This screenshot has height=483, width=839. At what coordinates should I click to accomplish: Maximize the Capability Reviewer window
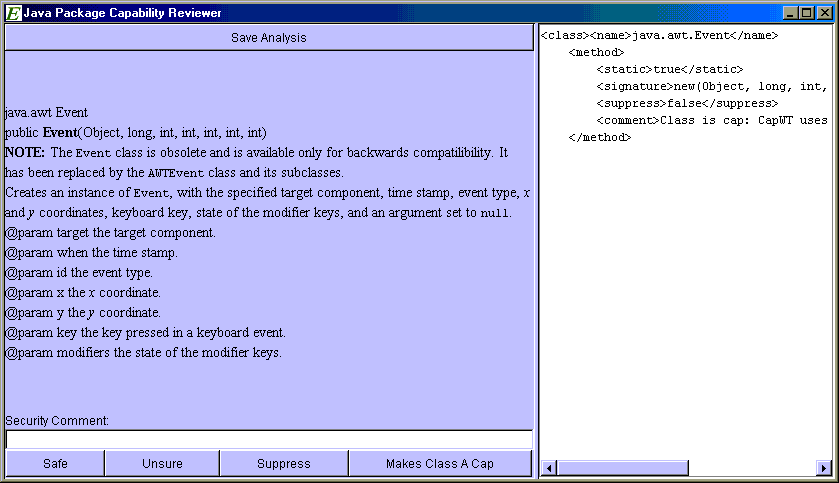point(807,13)
